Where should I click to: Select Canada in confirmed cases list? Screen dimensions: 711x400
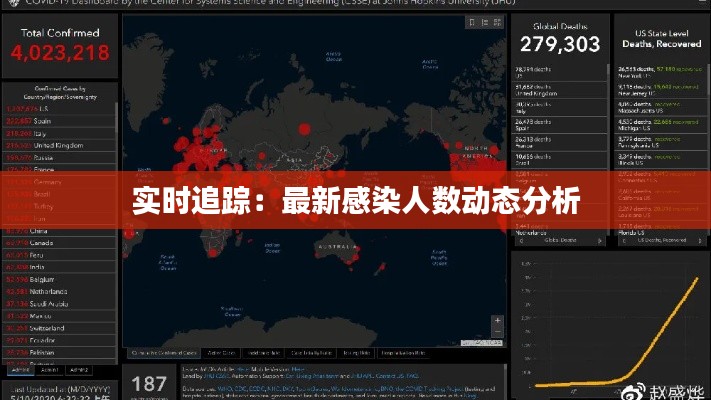tap(59, 243)
